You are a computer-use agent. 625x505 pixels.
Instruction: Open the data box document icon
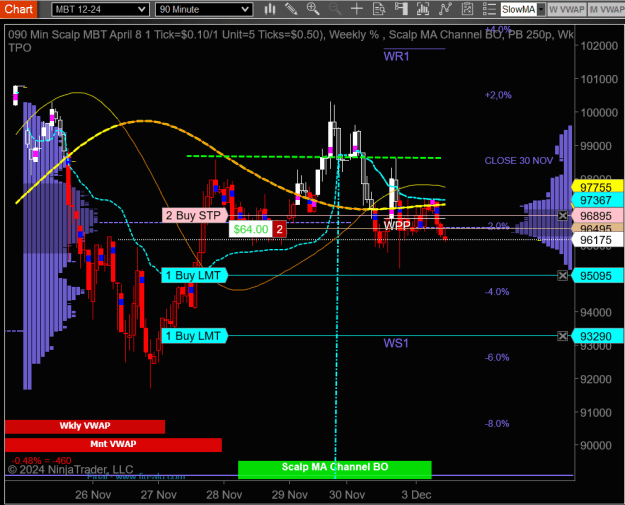coord(379,9)
